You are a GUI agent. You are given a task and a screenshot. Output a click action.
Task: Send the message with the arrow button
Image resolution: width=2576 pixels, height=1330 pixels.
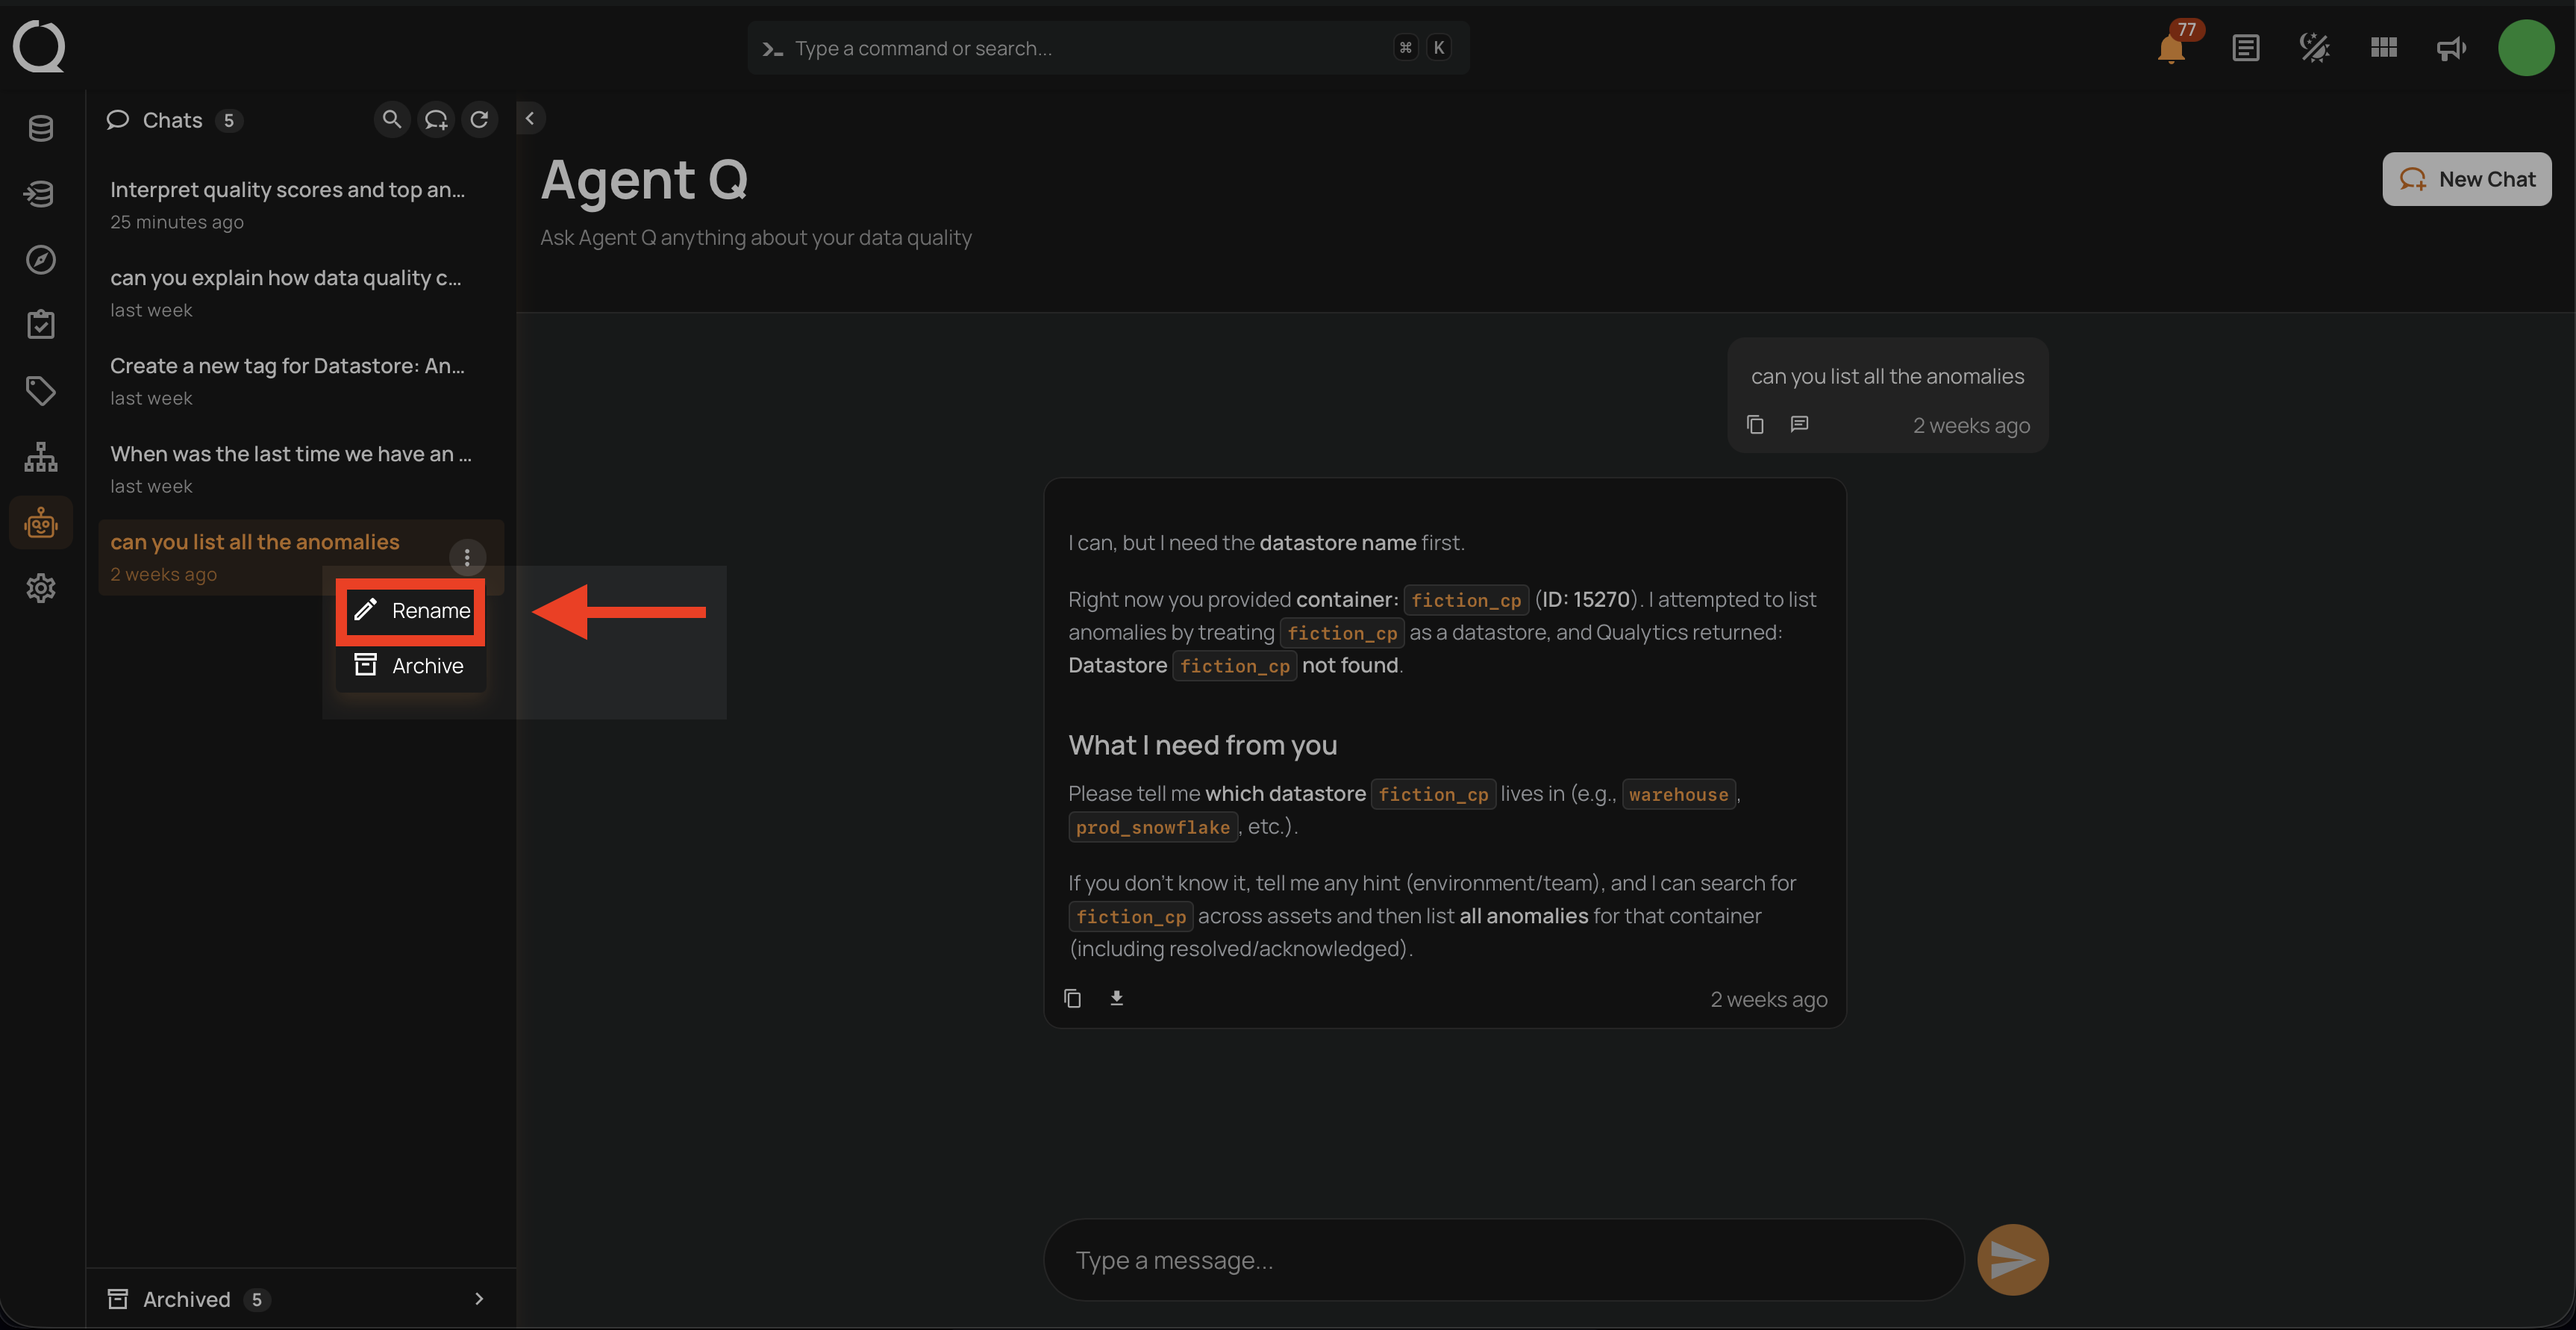pos(2012,1259)
